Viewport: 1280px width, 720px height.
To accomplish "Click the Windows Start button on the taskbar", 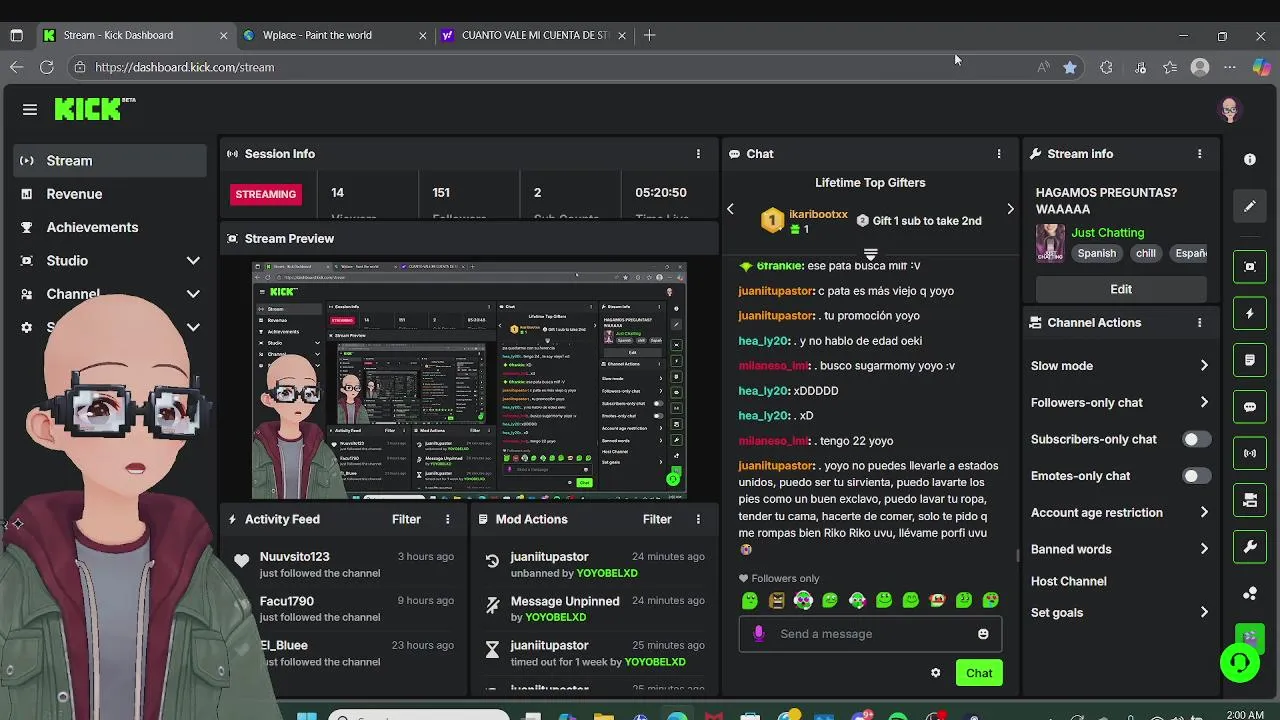I will [x=307, y=716].
